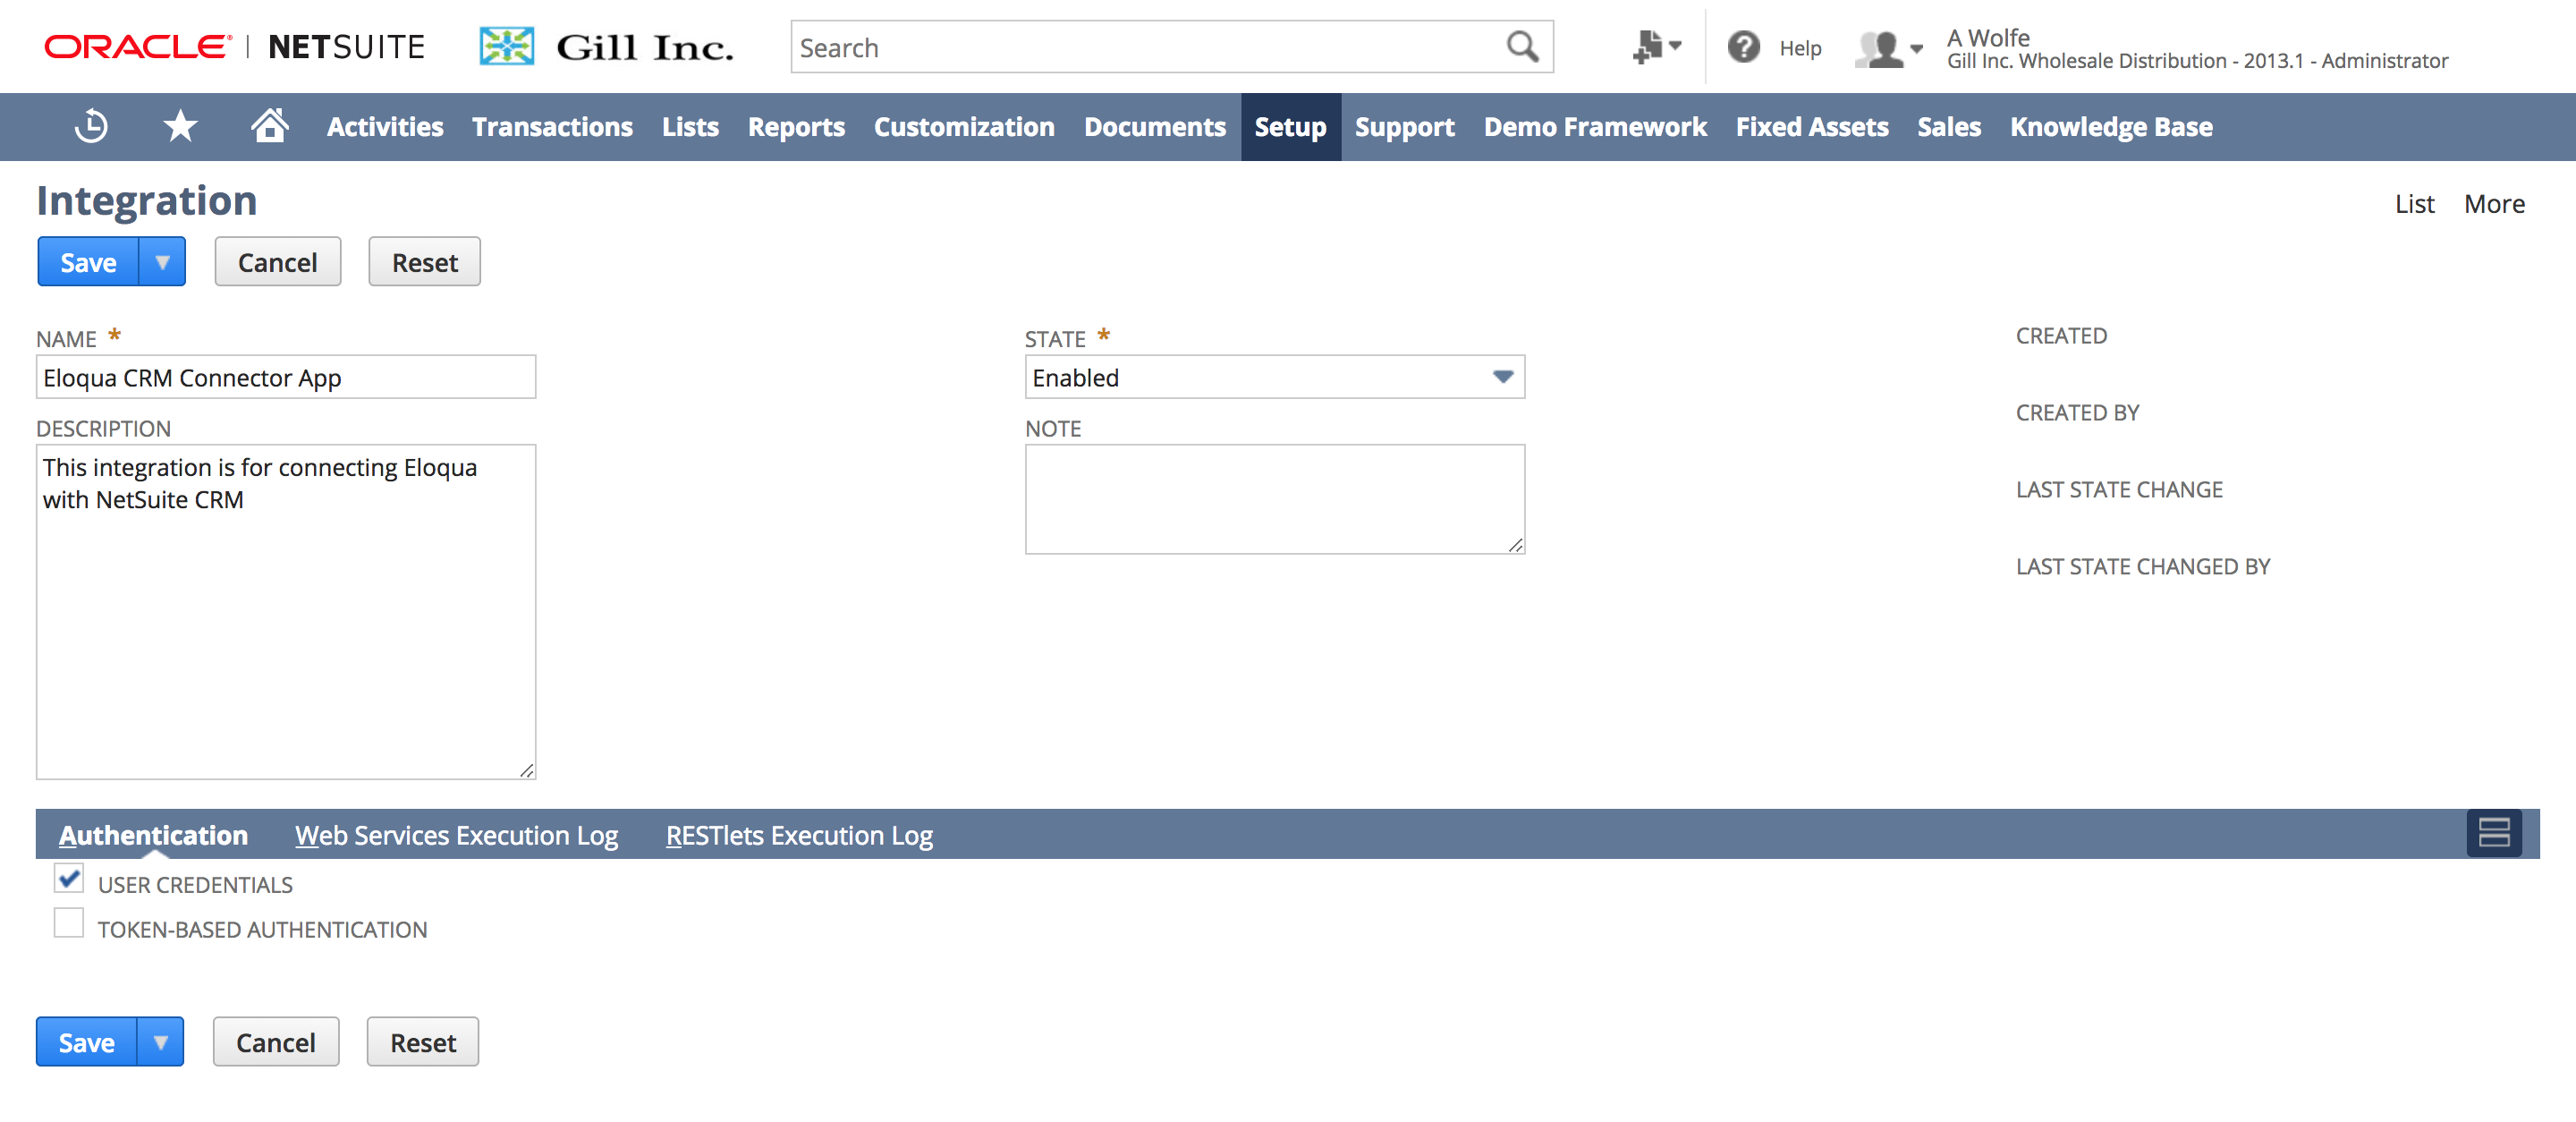
Task: Go to the Home icon
Action: pyautogui.click(x=269, y=127)
